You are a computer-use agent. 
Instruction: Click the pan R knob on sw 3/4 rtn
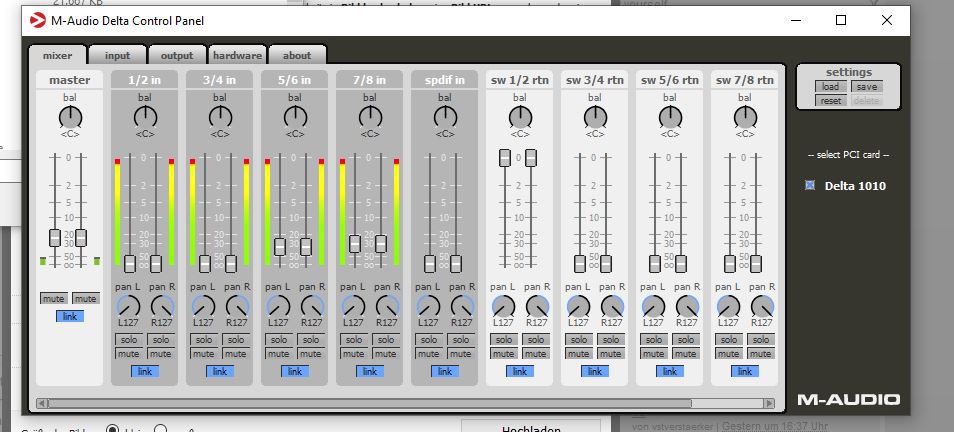(612, 307)
